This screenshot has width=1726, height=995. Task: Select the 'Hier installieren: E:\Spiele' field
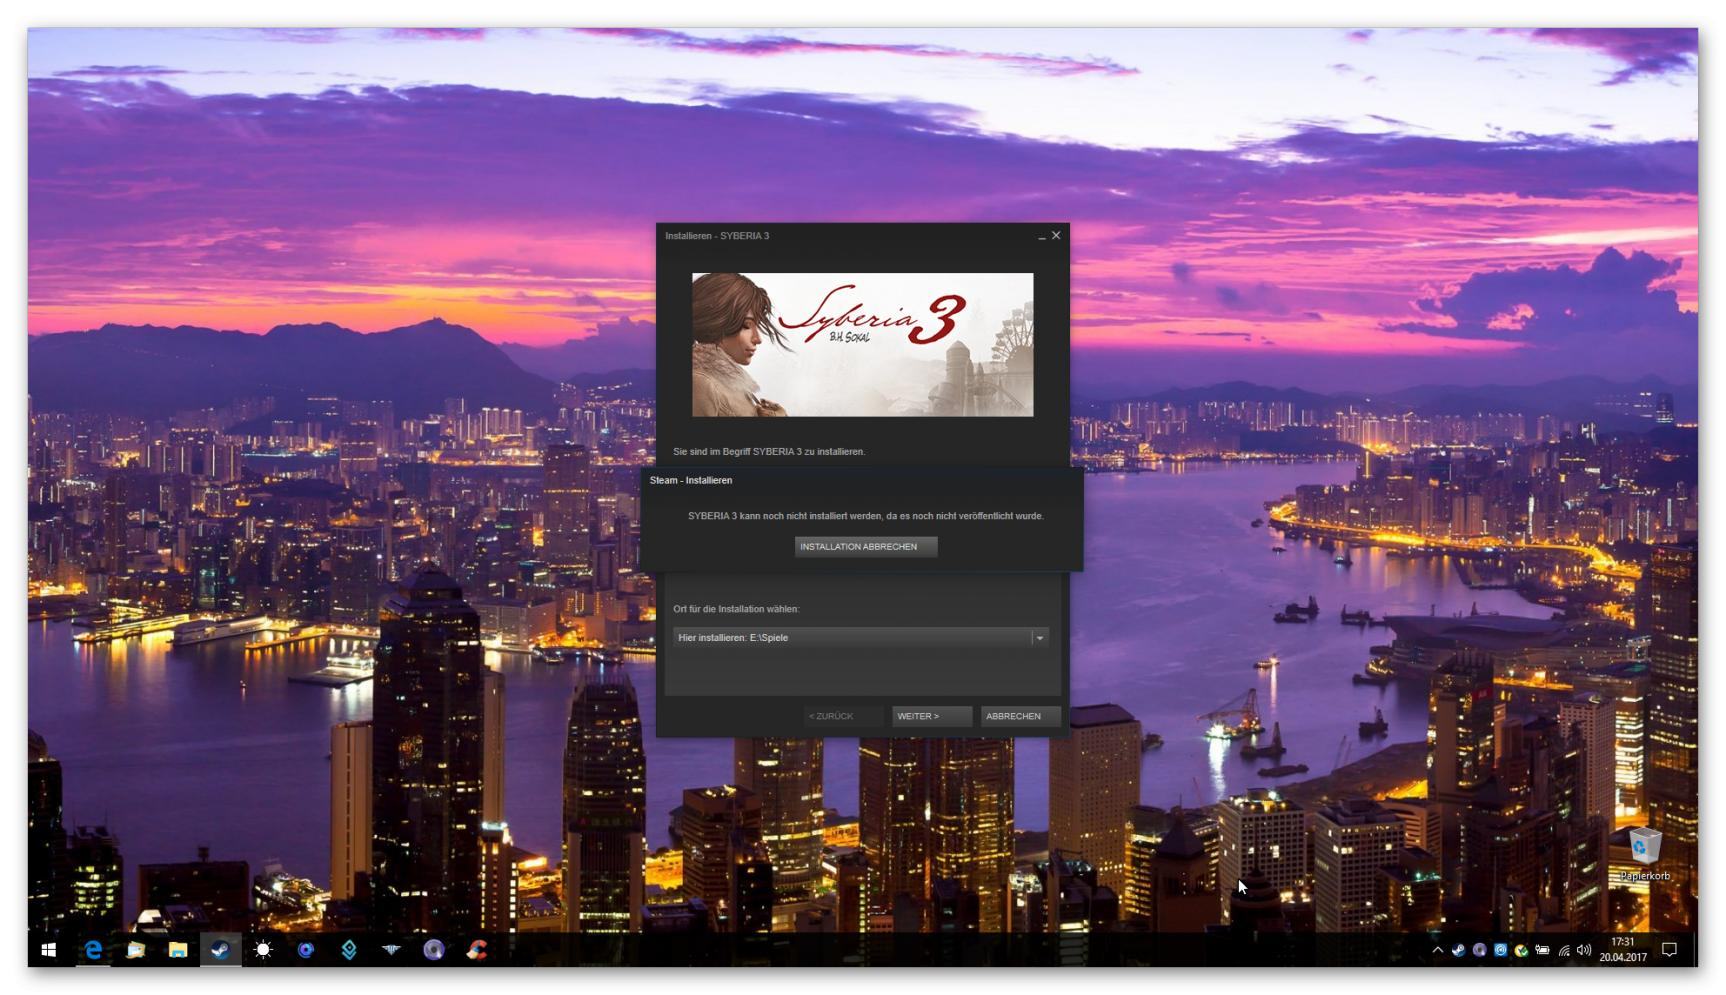coord(860,638)
